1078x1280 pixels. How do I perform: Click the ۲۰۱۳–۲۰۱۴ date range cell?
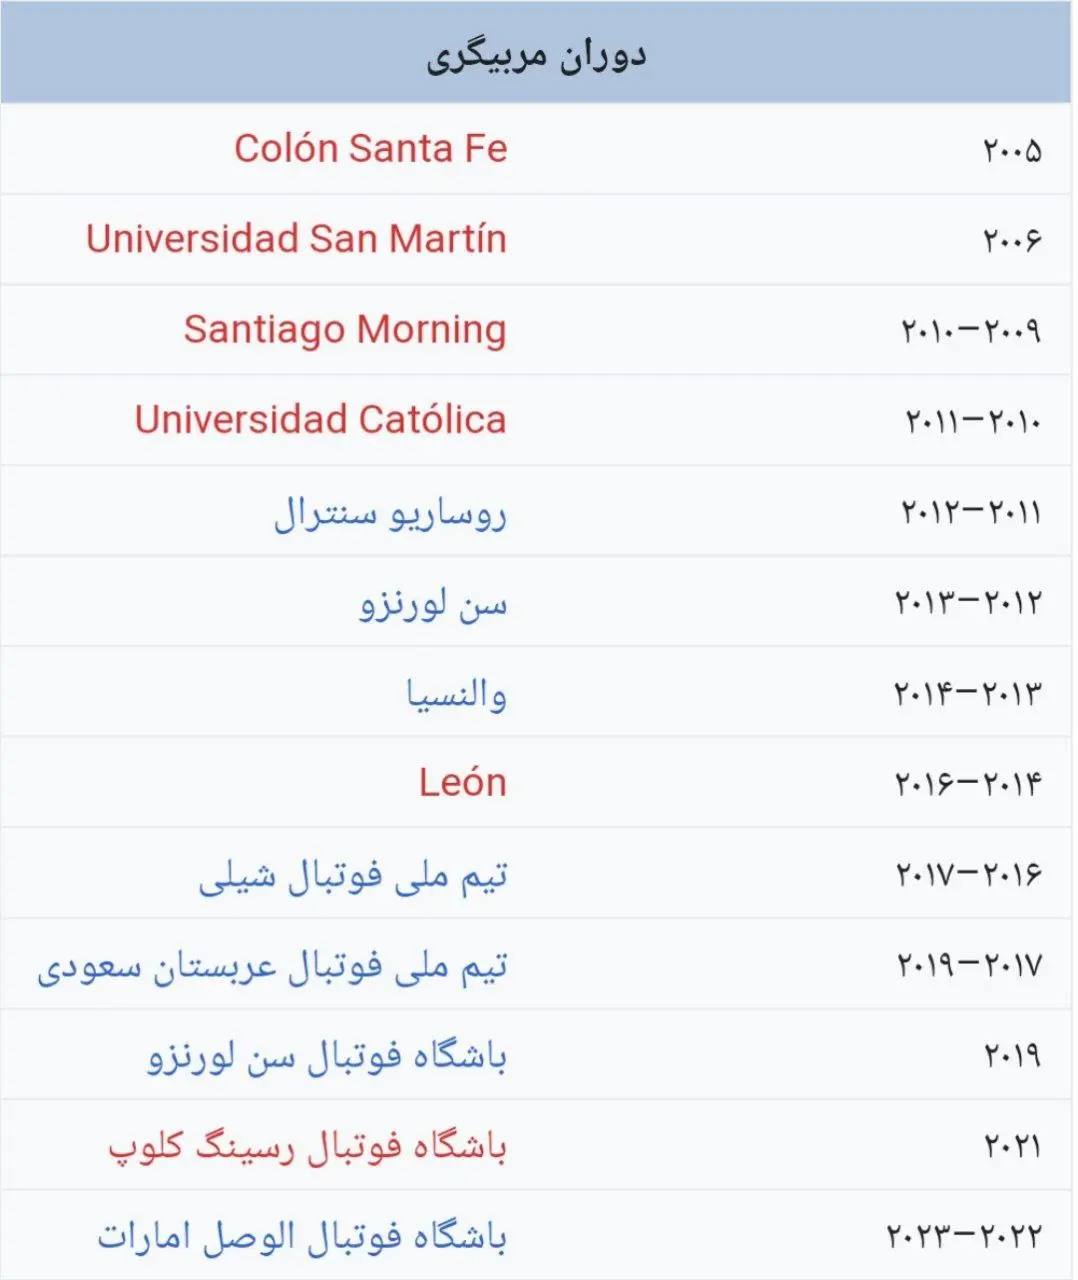[x=967, y=693]
